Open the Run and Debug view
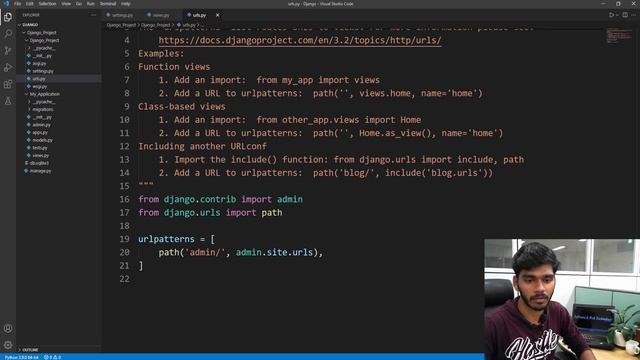This screenshot has height=360, width=640. coord(8,67)
